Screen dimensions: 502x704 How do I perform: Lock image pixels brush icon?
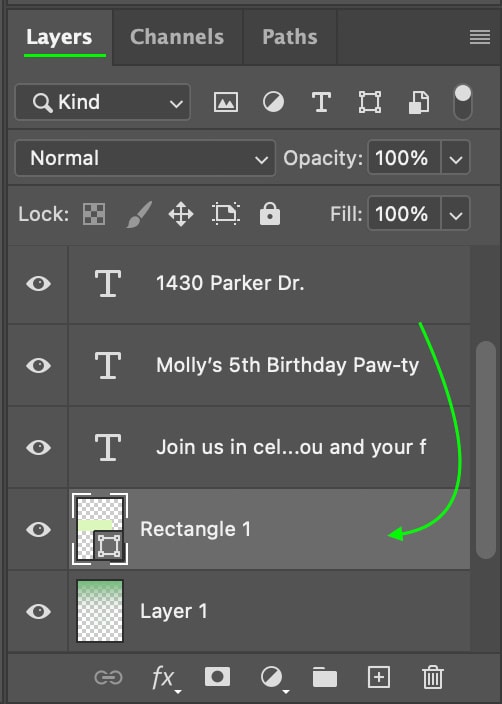pos(139,214)
